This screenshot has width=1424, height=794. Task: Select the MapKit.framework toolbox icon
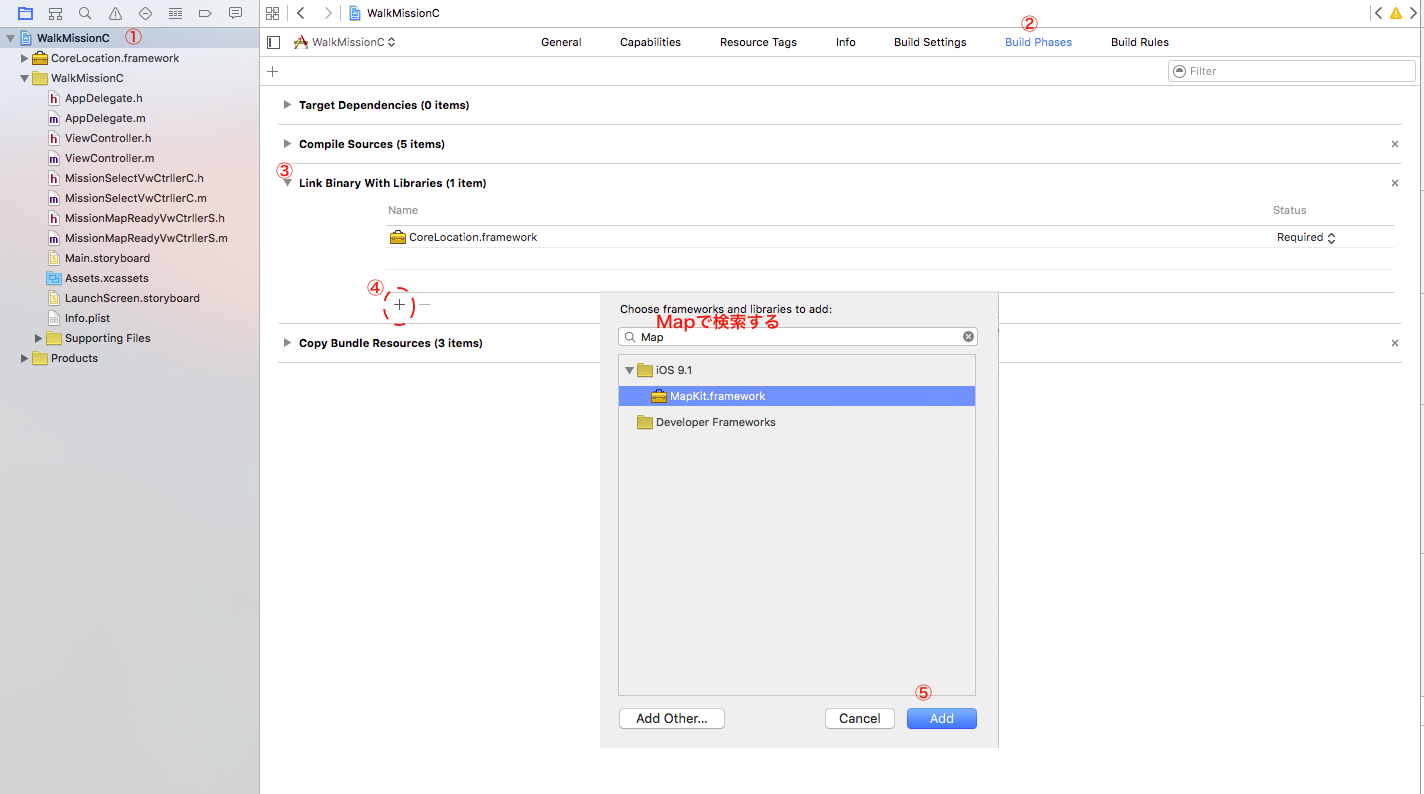point(659,396)
